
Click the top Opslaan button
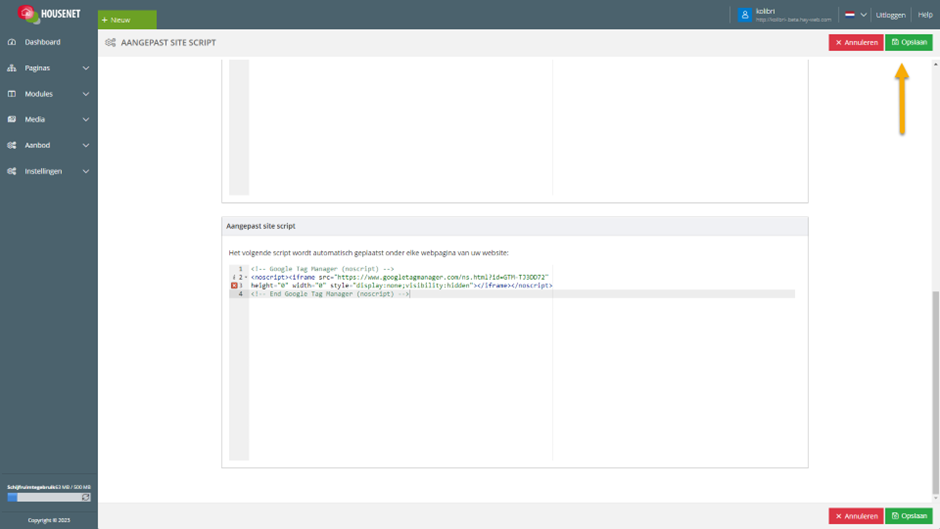[909, 43]
